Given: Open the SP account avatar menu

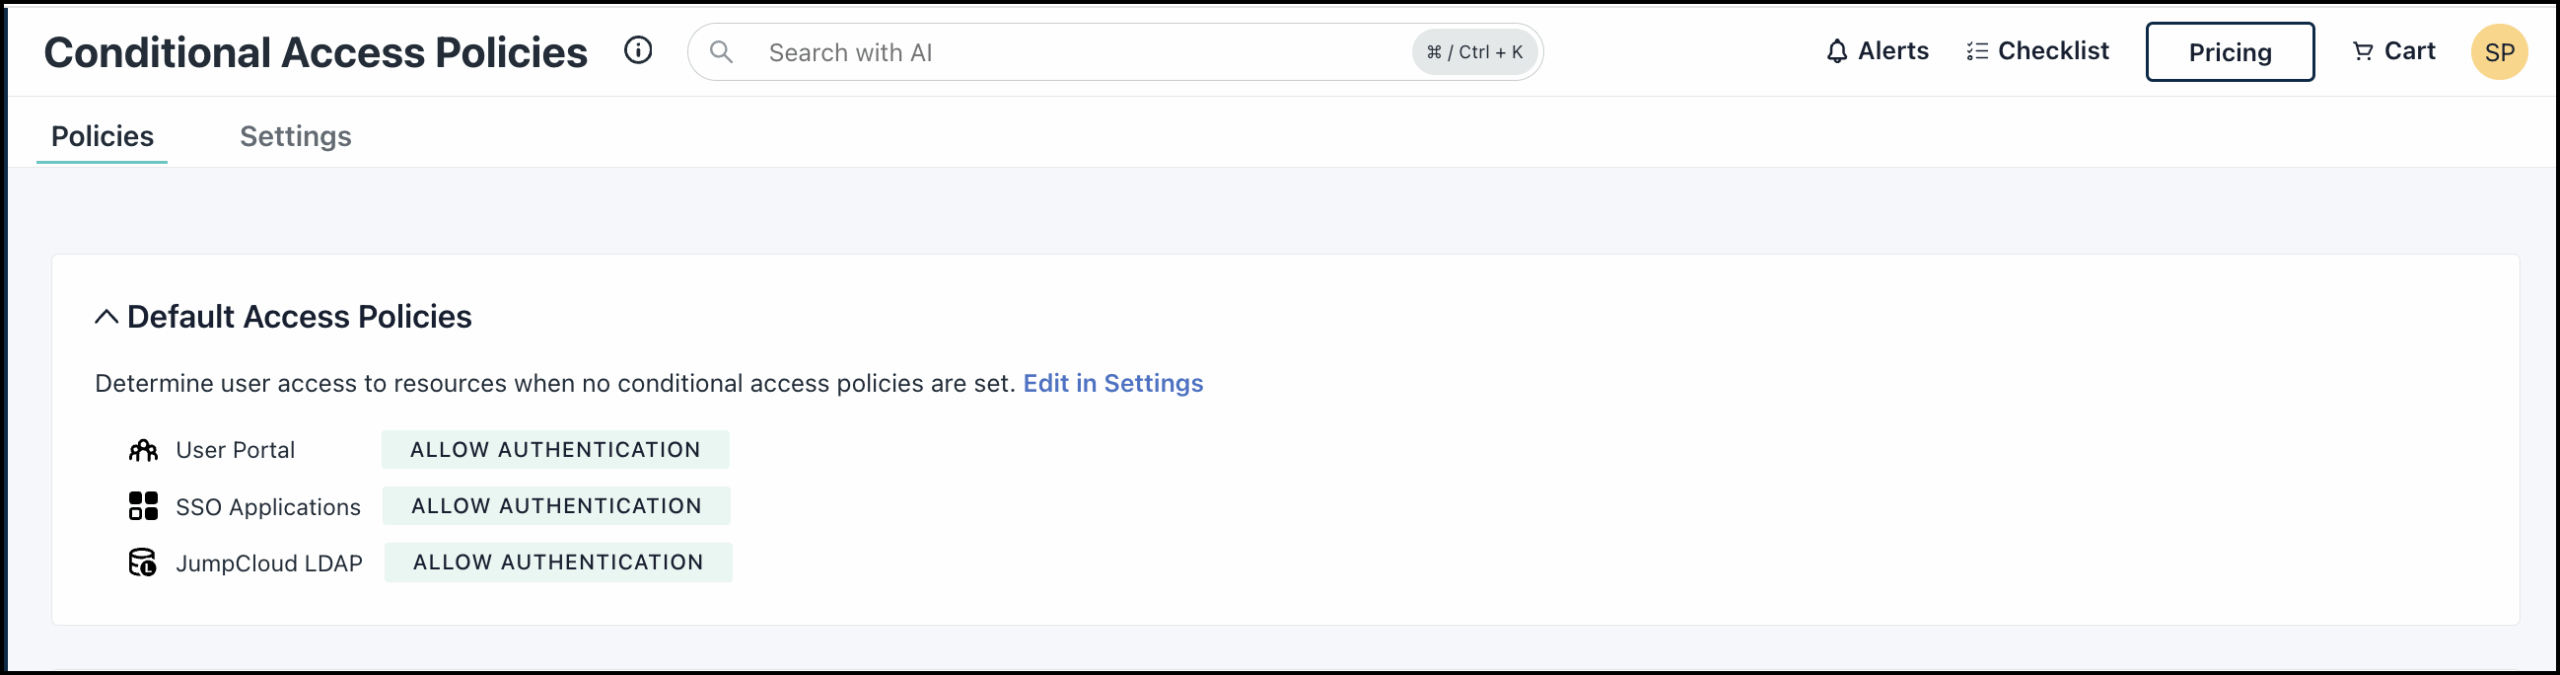Looking at the screenshot, I should 2500,51.
